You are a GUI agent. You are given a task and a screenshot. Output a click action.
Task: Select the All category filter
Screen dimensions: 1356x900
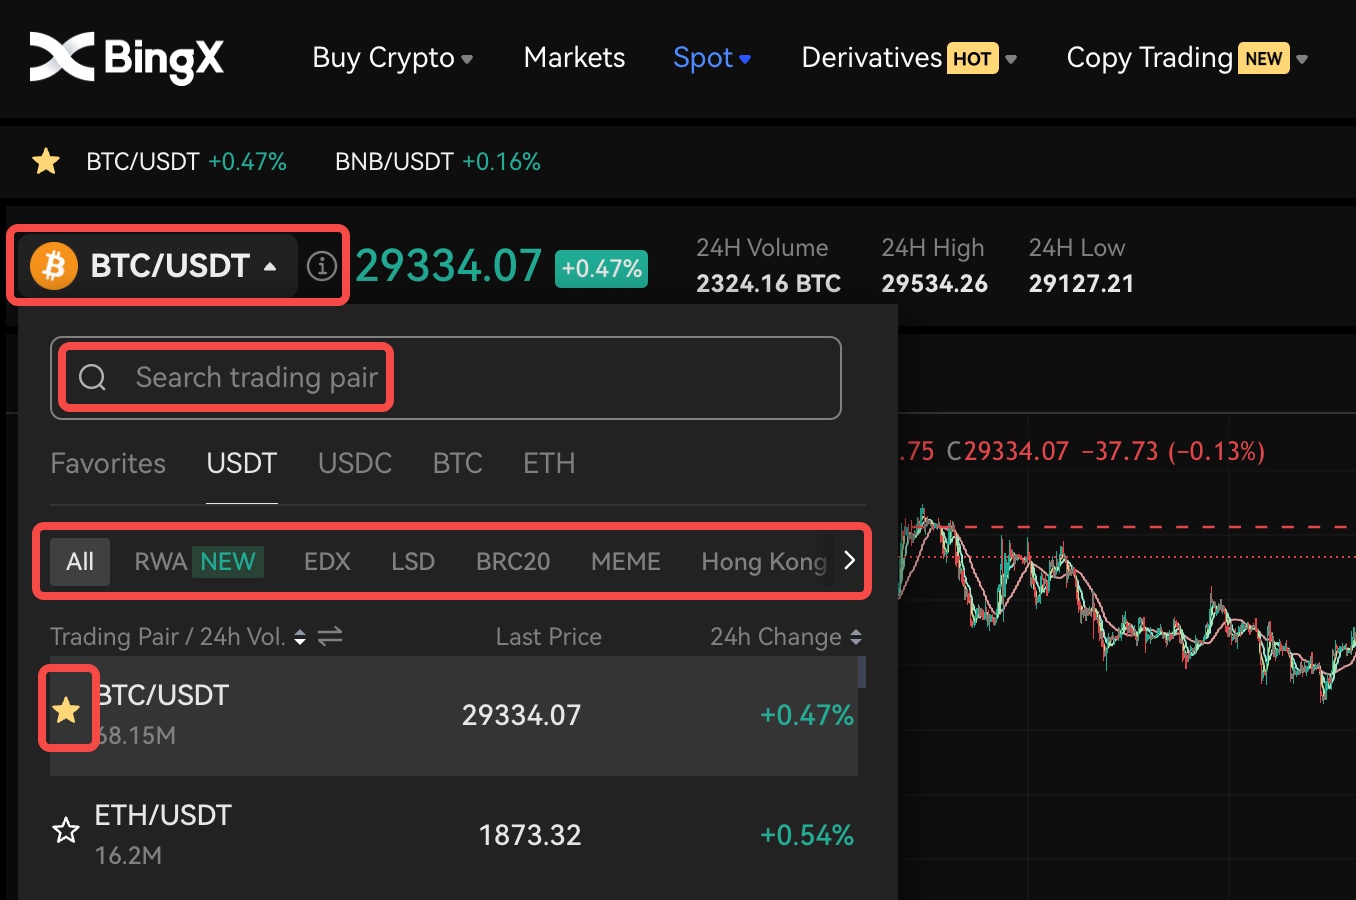click(x=80, y=561)
